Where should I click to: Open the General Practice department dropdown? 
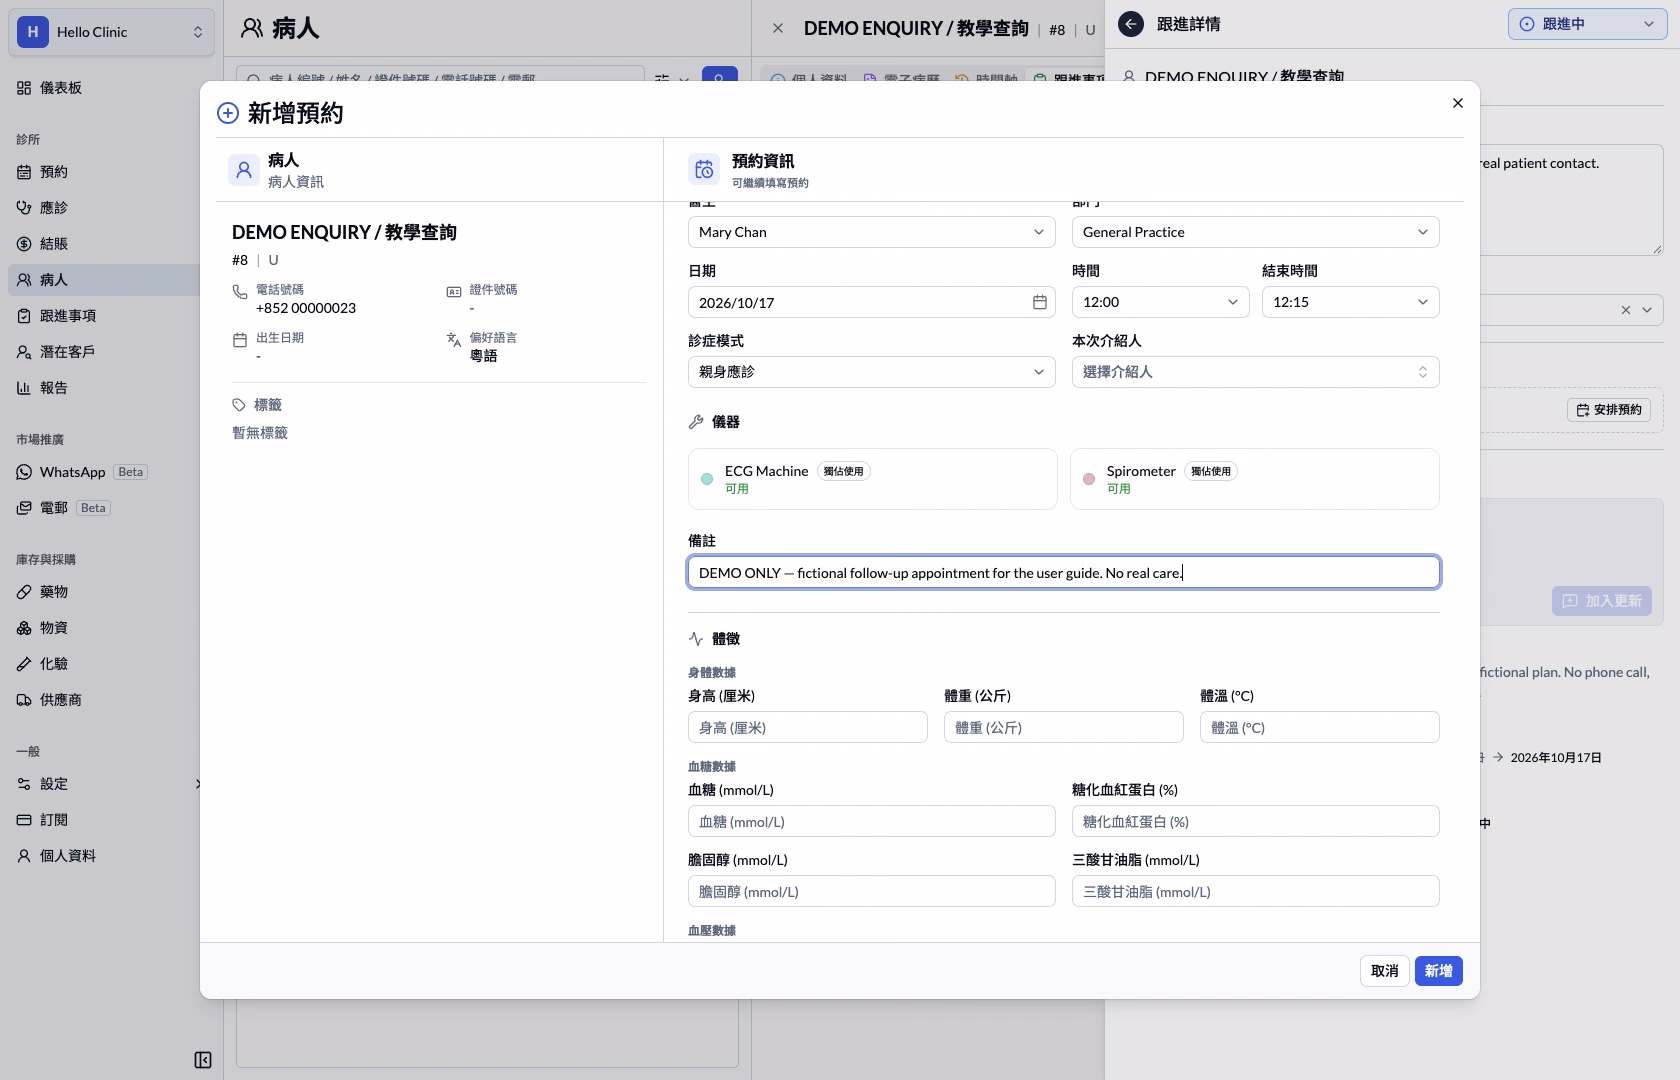tap(1255, 232)
